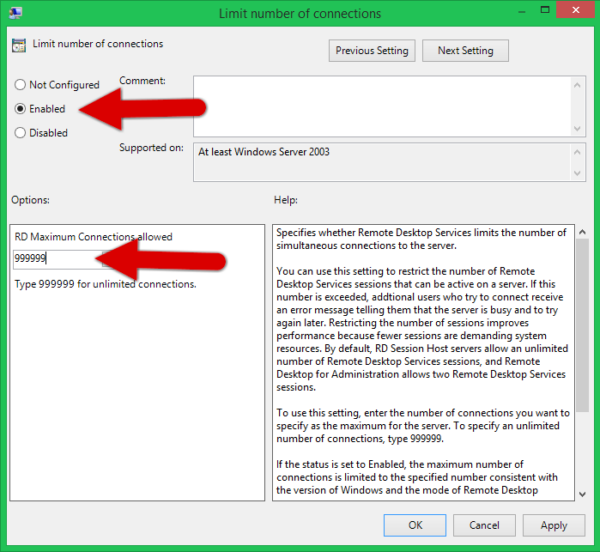Click the Supported on box scroll down arrow
The width and height of the screenshot is (600, 552).
[577, 172]
